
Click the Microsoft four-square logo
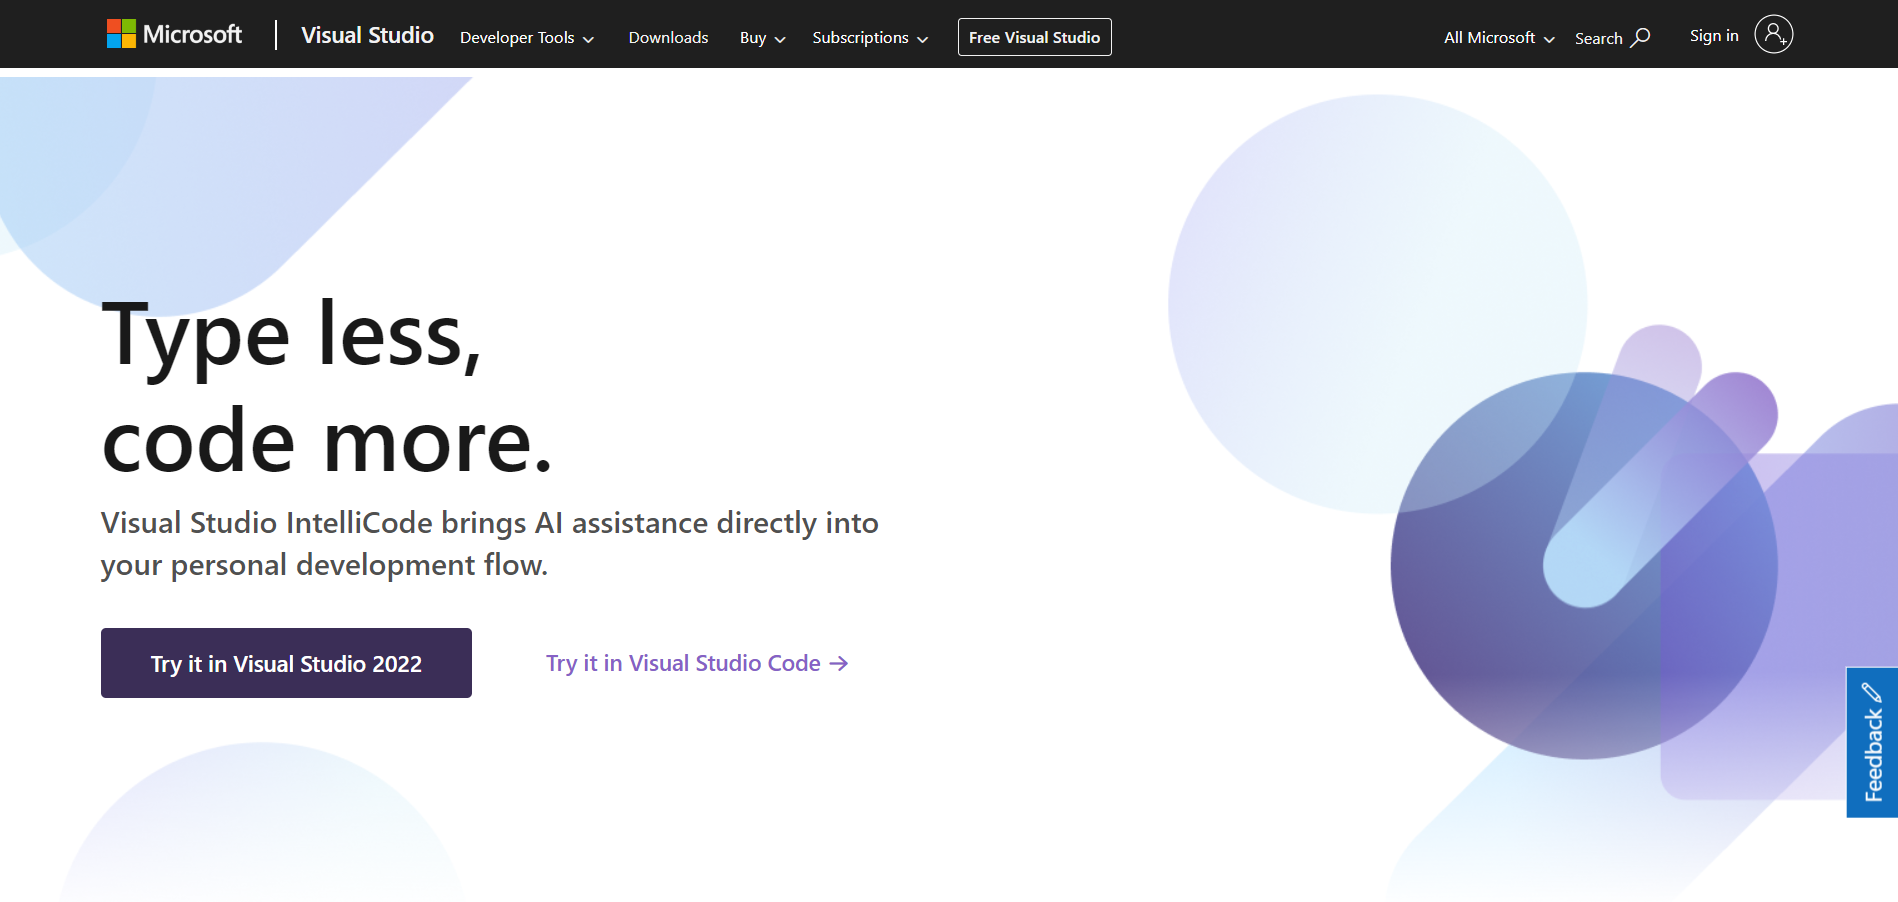tap(121, 34)
